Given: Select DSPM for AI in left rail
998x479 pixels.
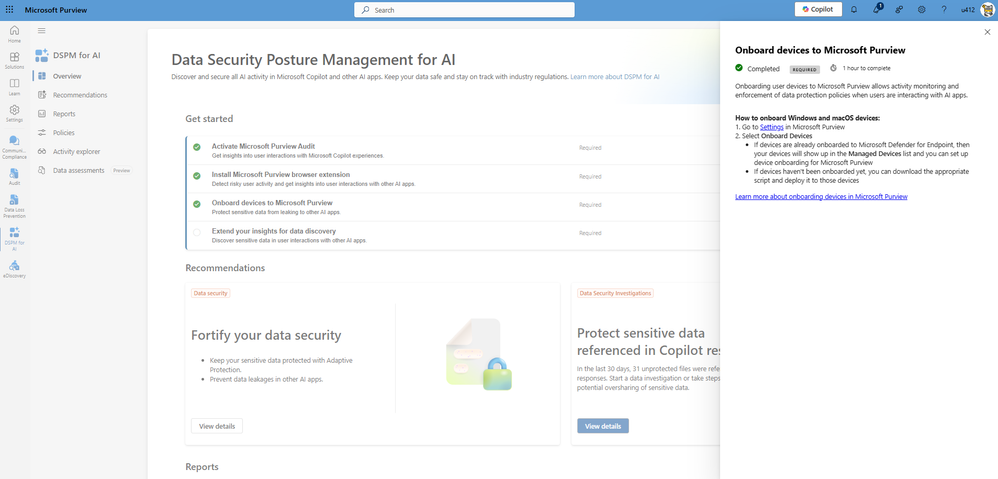Looking at the screenshot, I should coord(14,239).
